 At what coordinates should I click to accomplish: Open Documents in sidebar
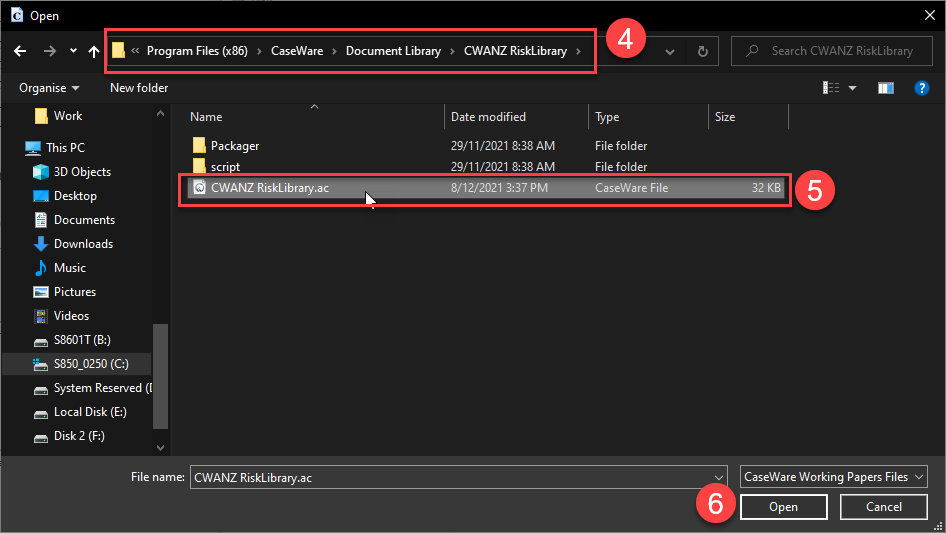pos(74,220)
